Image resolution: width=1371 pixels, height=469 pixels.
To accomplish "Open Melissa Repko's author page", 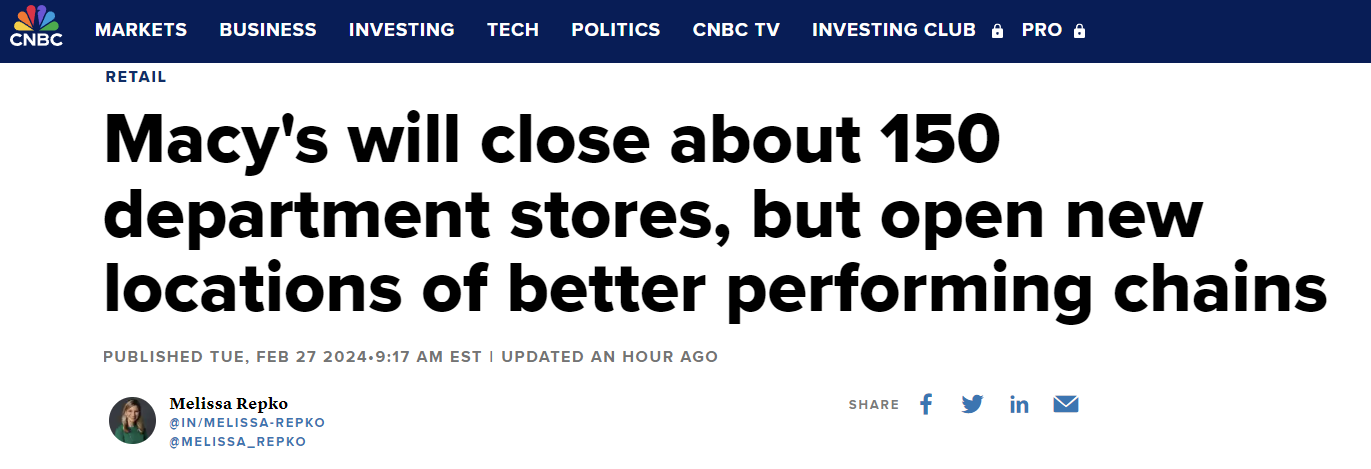I will tap(229, 403).
